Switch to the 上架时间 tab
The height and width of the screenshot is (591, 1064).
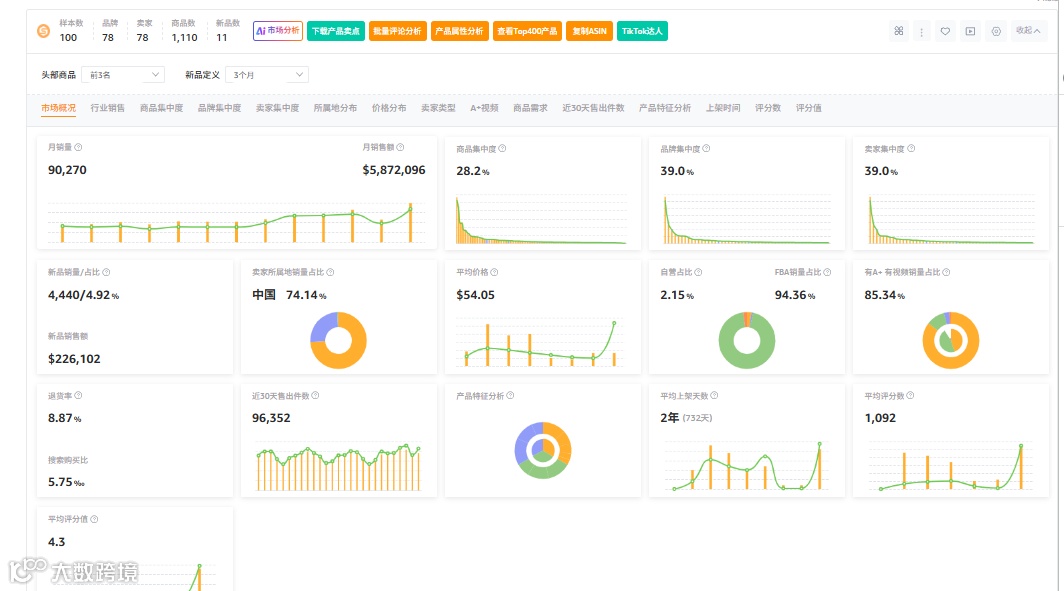[723, 108]
